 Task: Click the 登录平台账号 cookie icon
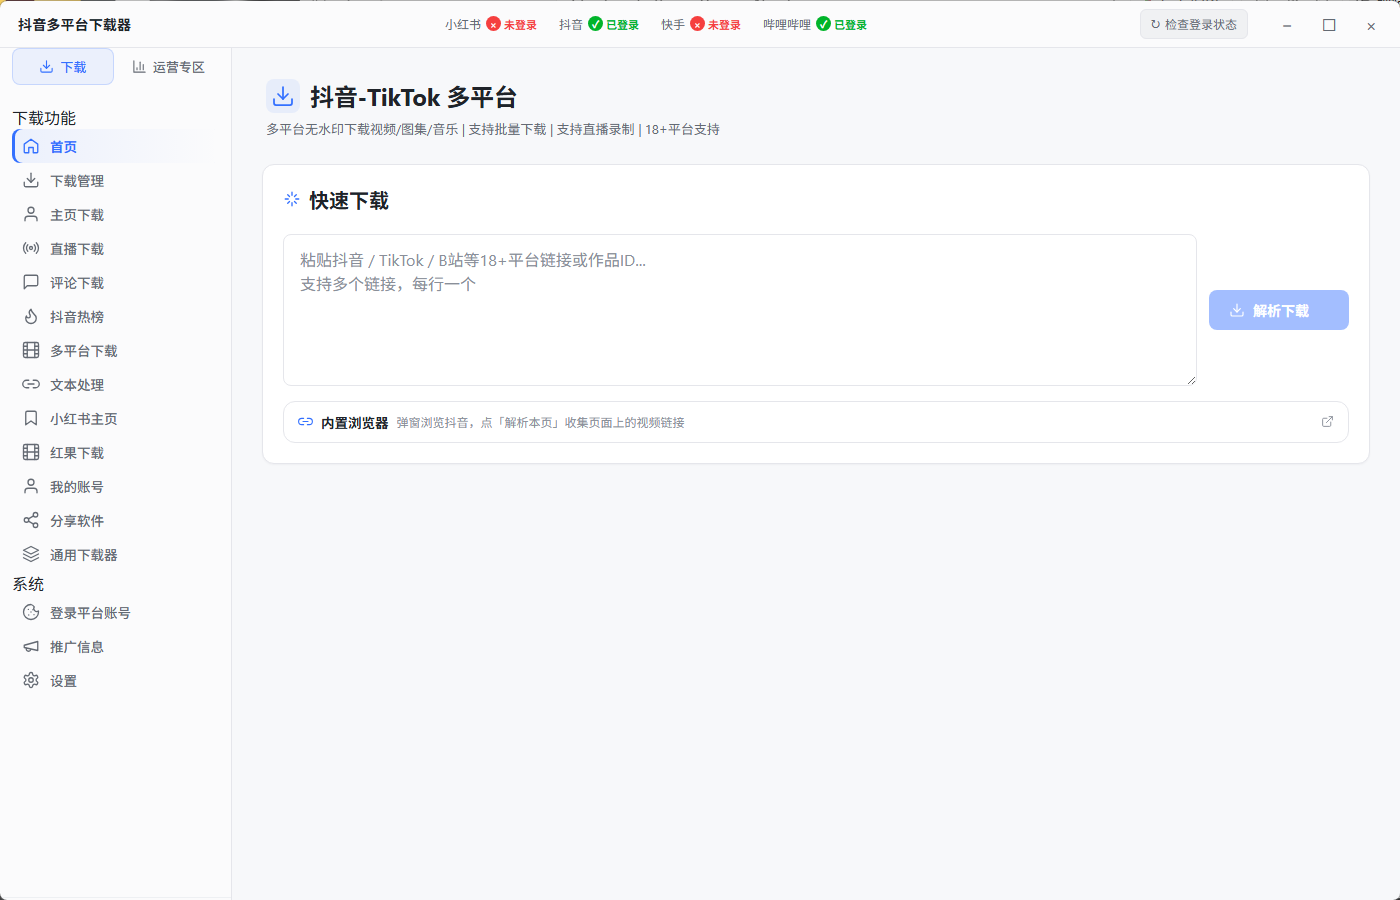click(31, 613)
